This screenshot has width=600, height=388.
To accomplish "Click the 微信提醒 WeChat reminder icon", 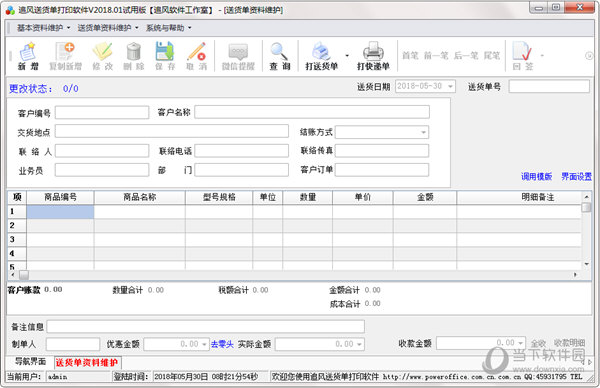I will pos(238,56).
